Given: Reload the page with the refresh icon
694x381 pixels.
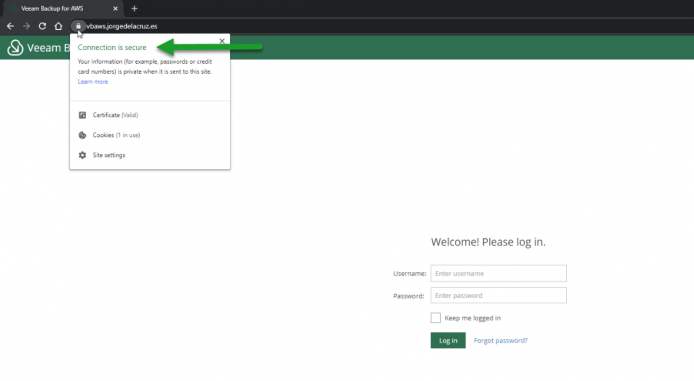Looking at the screenshot, I should coord(42,26).
